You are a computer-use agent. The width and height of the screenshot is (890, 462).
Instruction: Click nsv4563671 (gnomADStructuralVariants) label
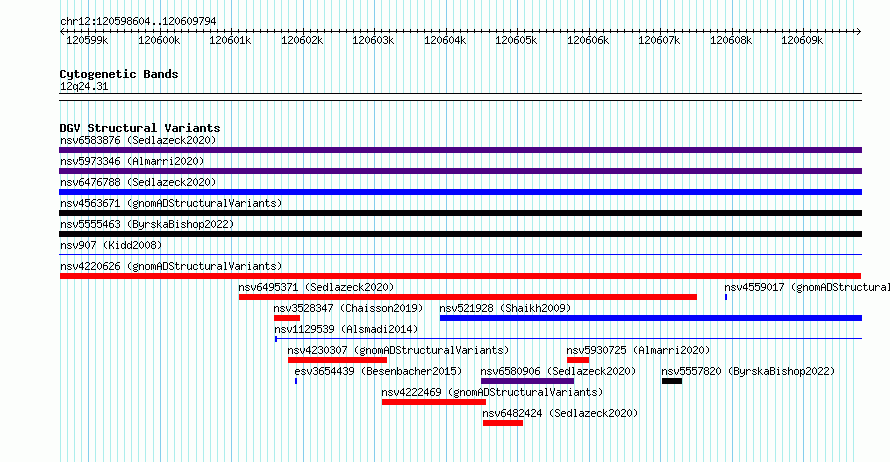171,203
